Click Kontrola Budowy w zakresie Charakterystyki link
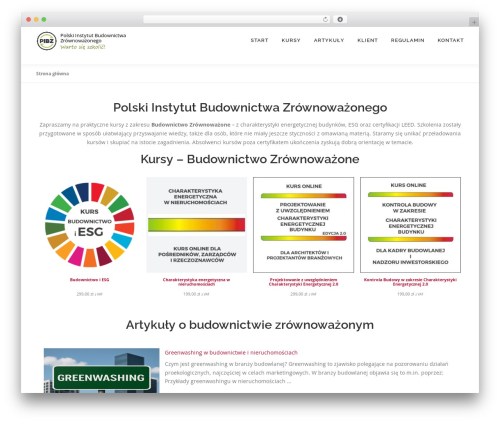This screenshot has height=423, width=500. tap(410, 282)
